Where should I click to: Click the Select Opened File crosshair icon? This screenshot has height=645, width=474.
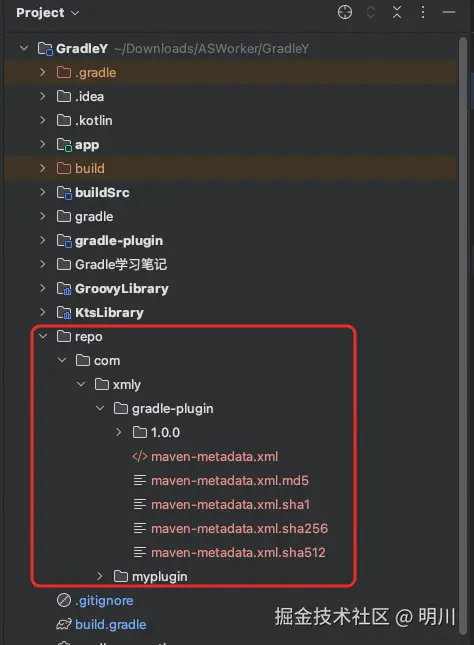345,12
